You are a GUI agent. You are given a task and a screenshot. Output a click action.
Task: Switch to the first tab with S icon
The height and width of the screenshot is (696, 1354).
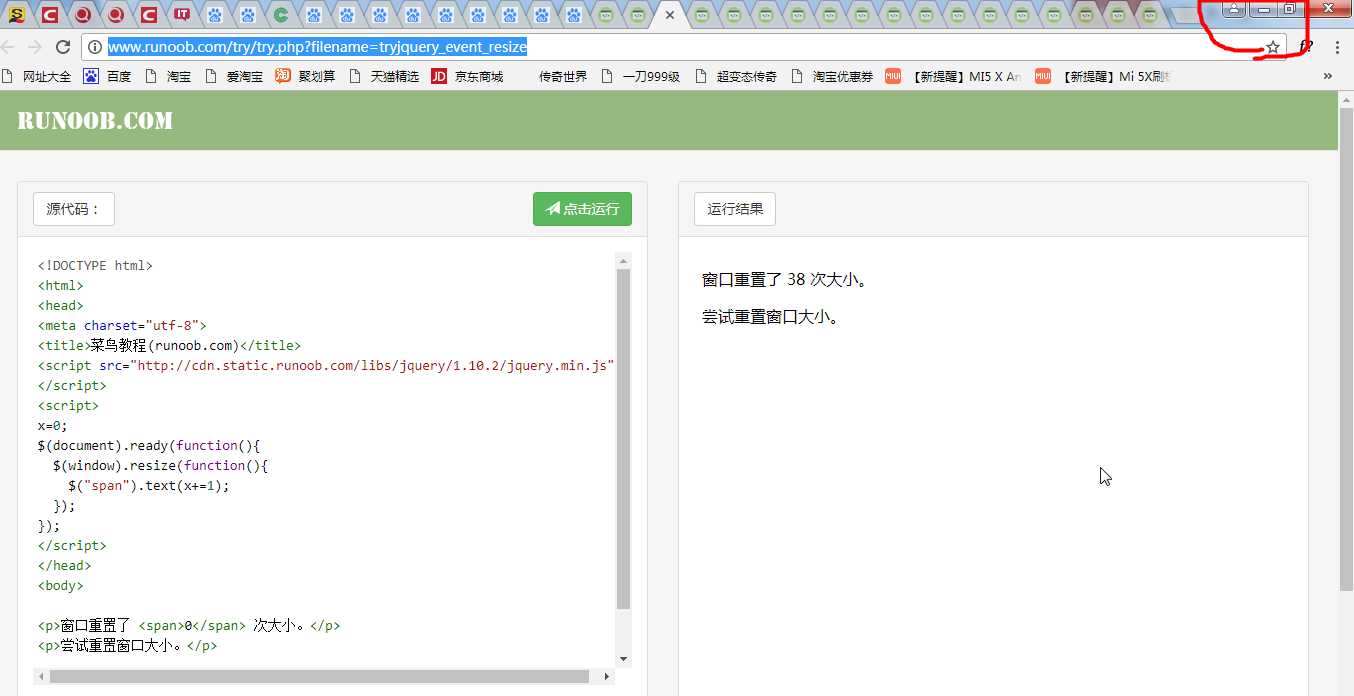click(x=17, y=15)
